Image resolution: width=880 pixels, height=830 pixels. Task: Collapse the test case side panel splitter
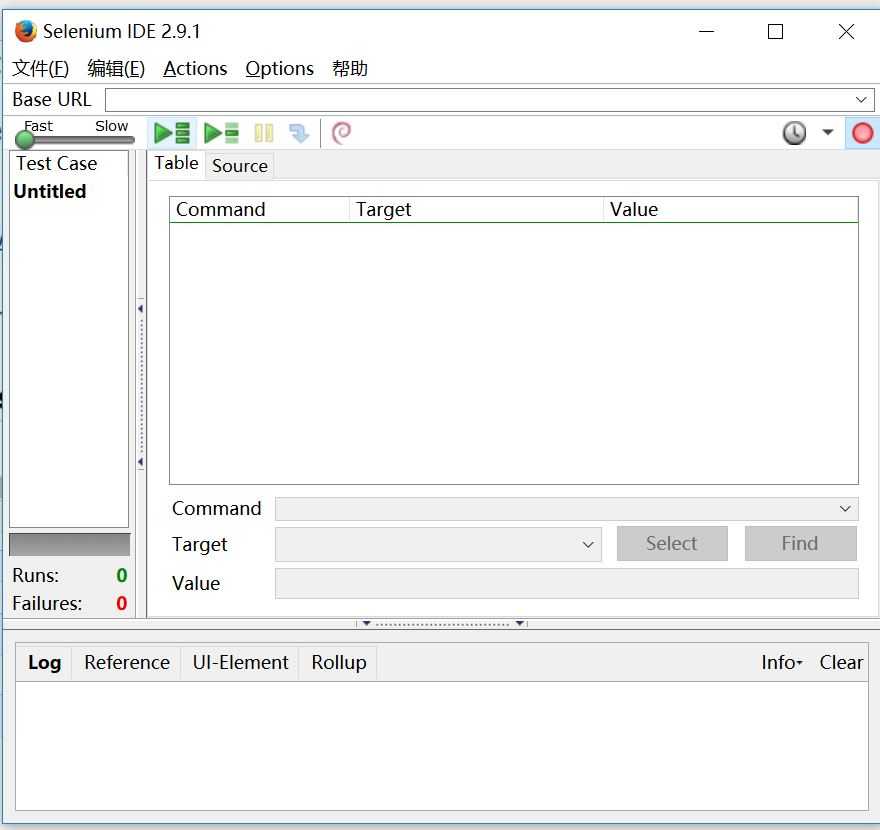coord(140,386)
